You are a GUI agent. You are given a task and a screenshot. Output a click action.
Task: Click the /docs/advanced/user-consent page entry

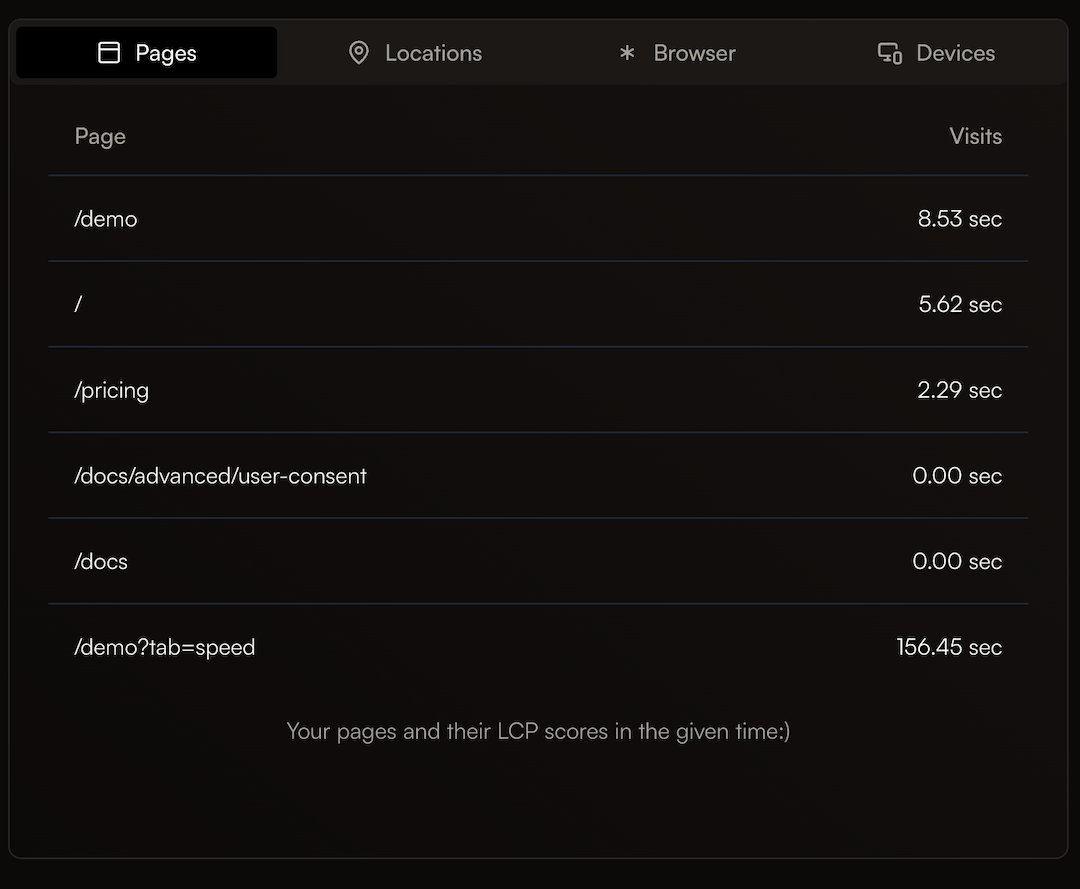[x=220, y=476]
